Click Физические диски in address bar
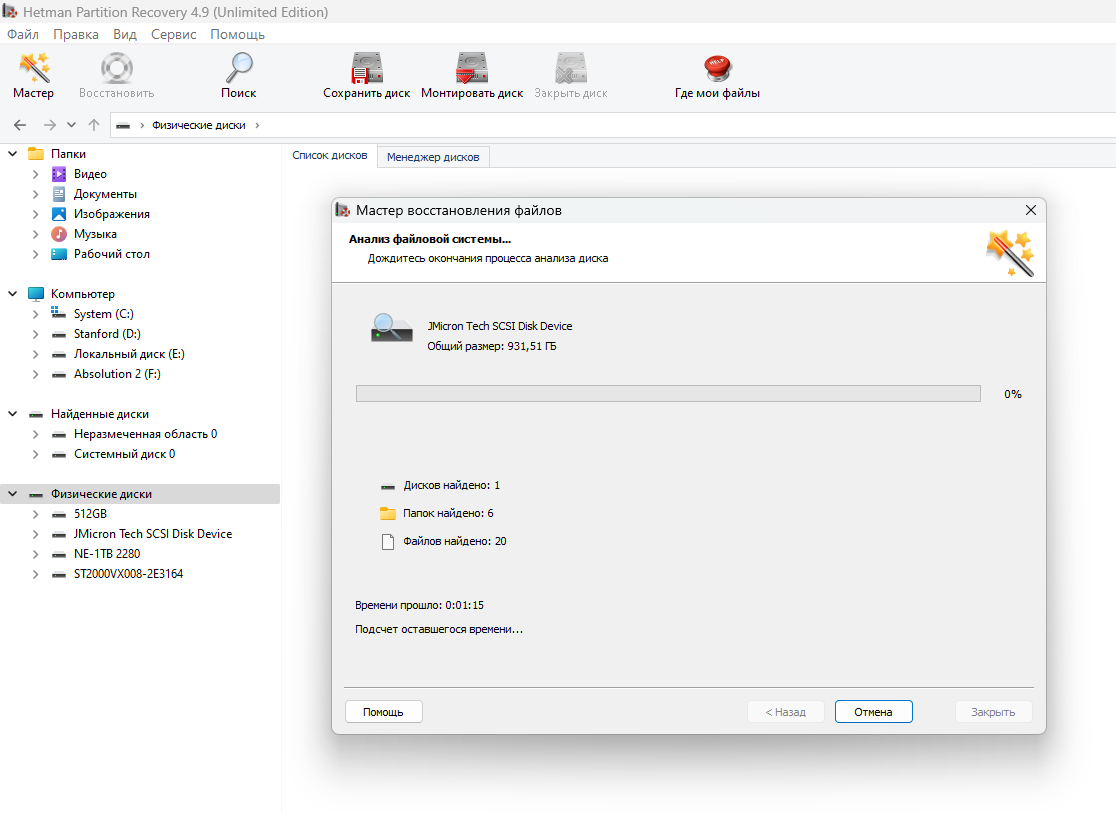 tap(199, 125)
